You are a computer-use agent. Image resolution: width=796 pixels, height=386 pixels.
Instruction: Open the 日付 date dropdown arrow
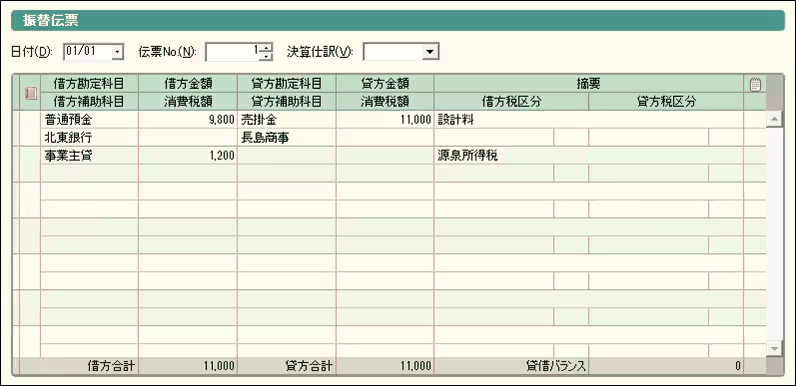pos(118,52)
